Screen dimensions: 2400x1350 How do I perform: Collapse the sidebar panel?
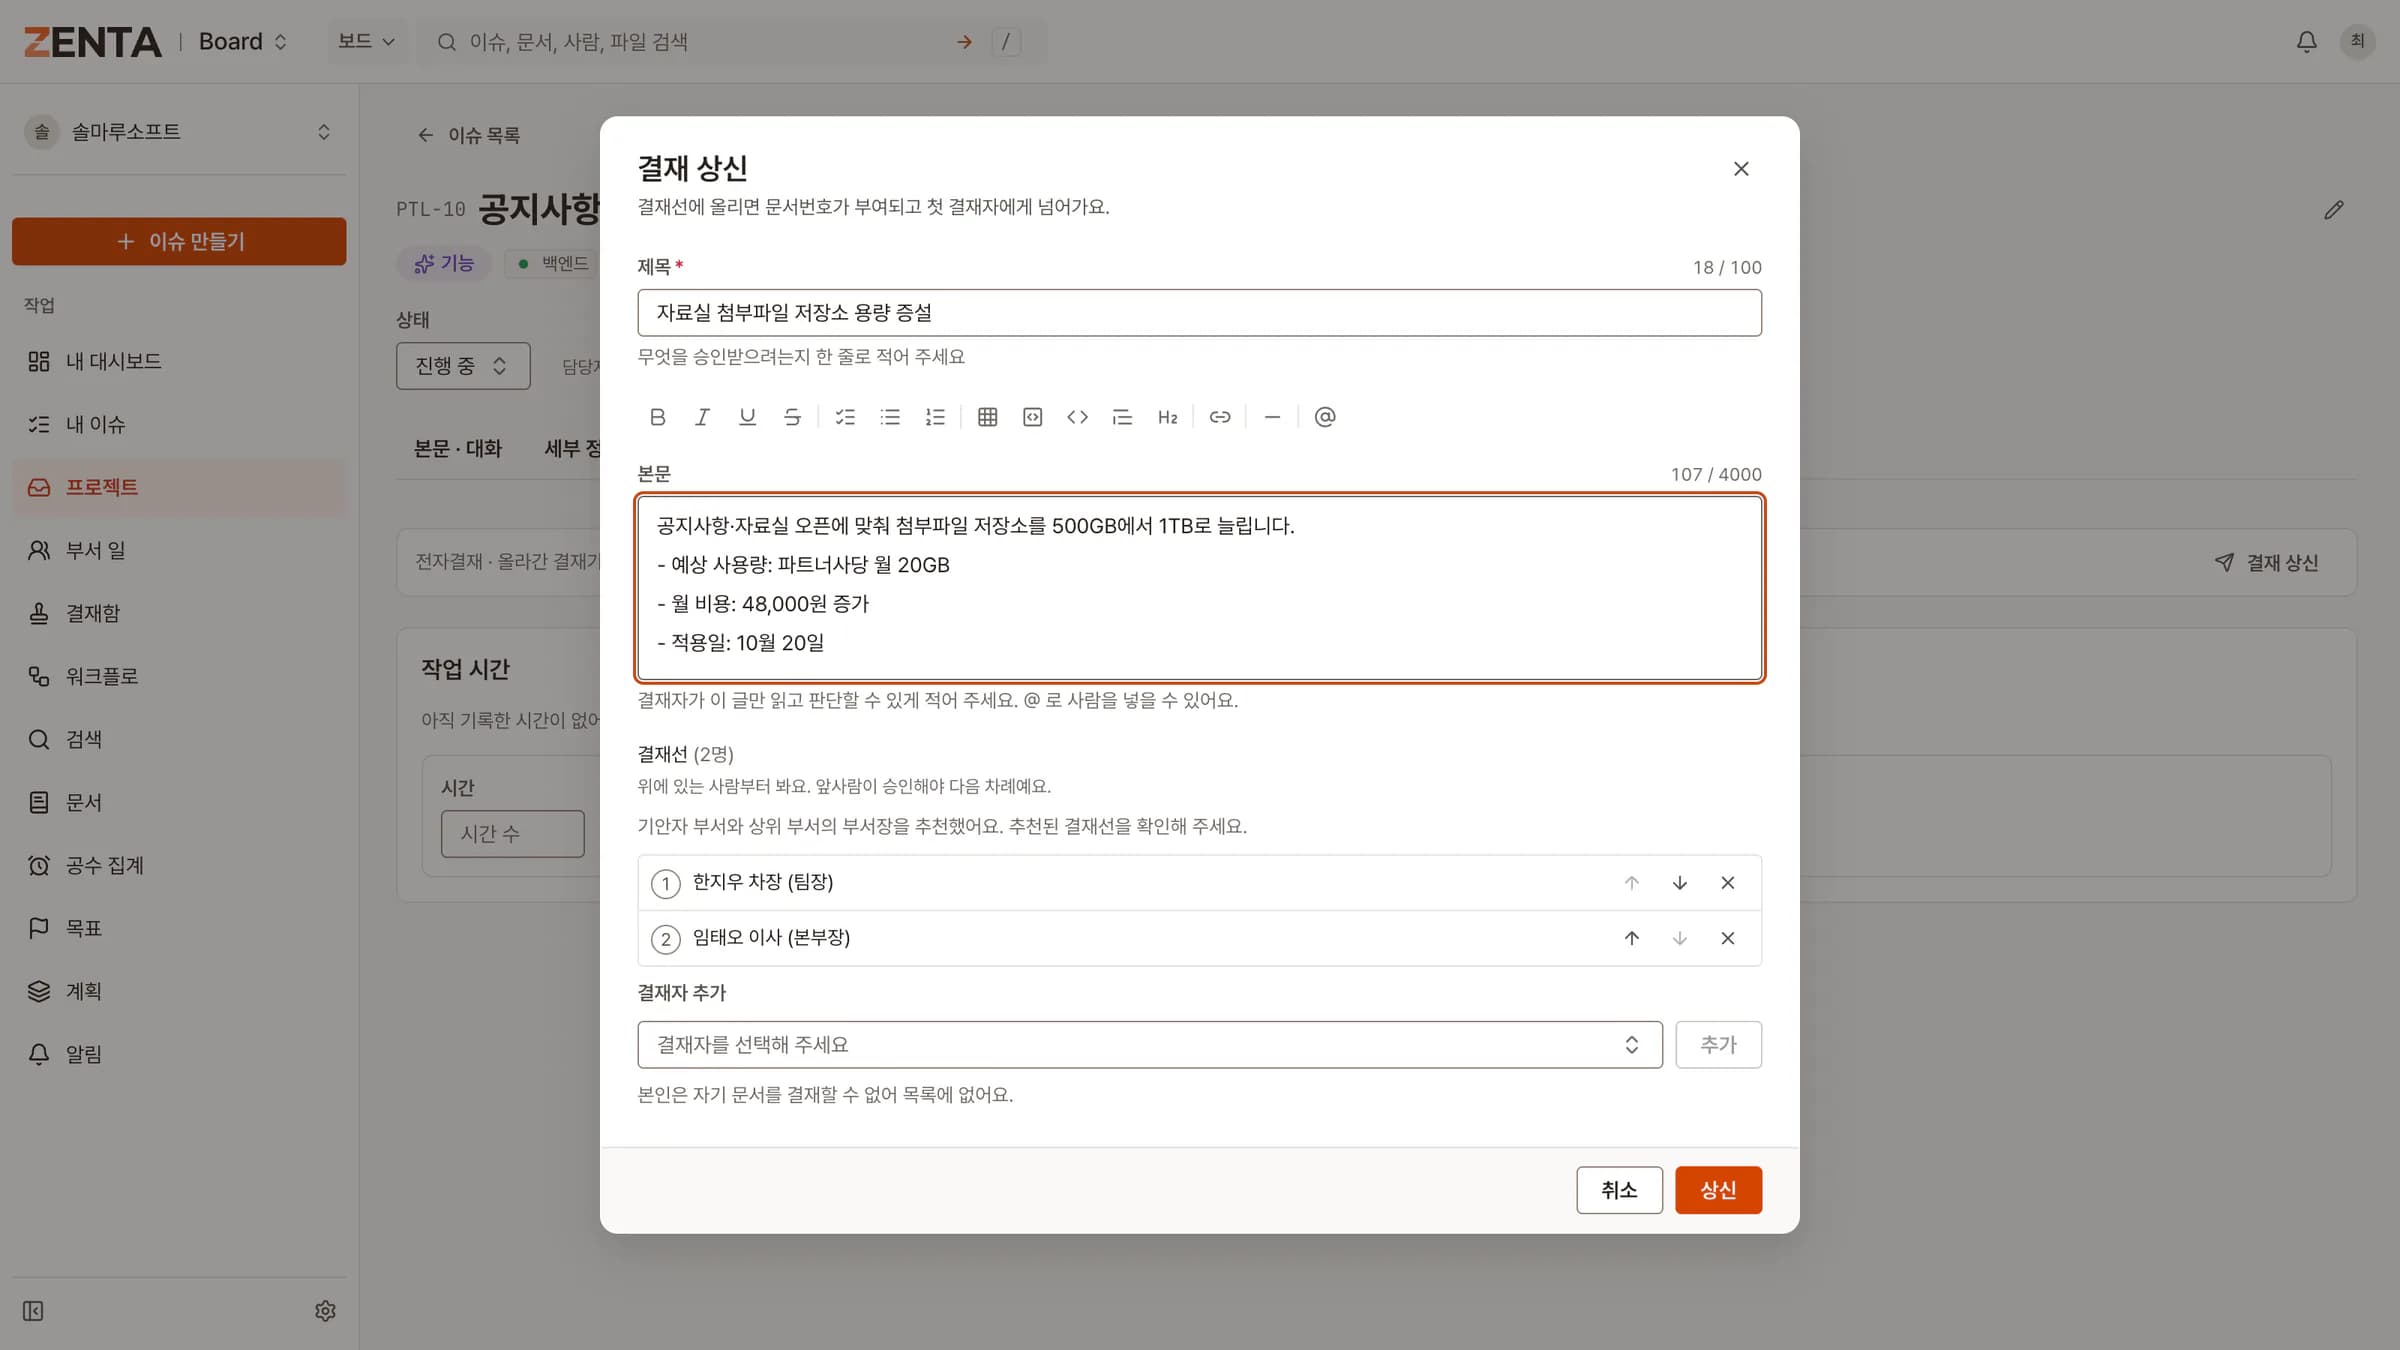tap(33, 1311)
